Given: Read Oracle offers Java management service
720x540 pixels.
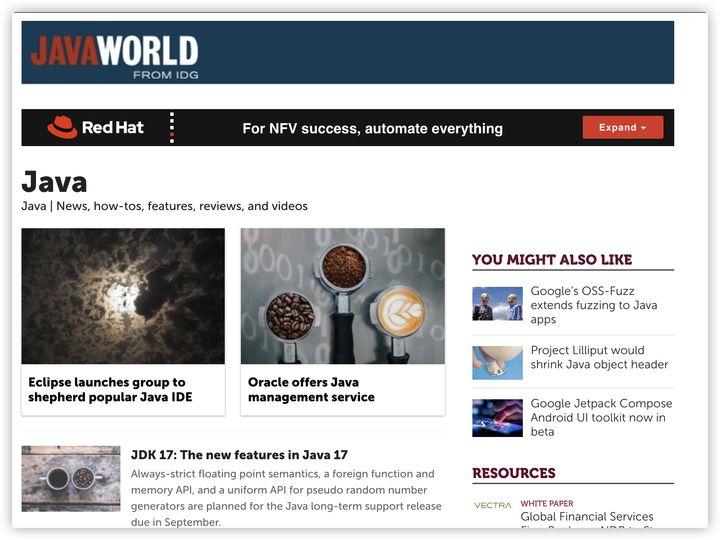Looking at the screenshot, I should click(311, 389).
